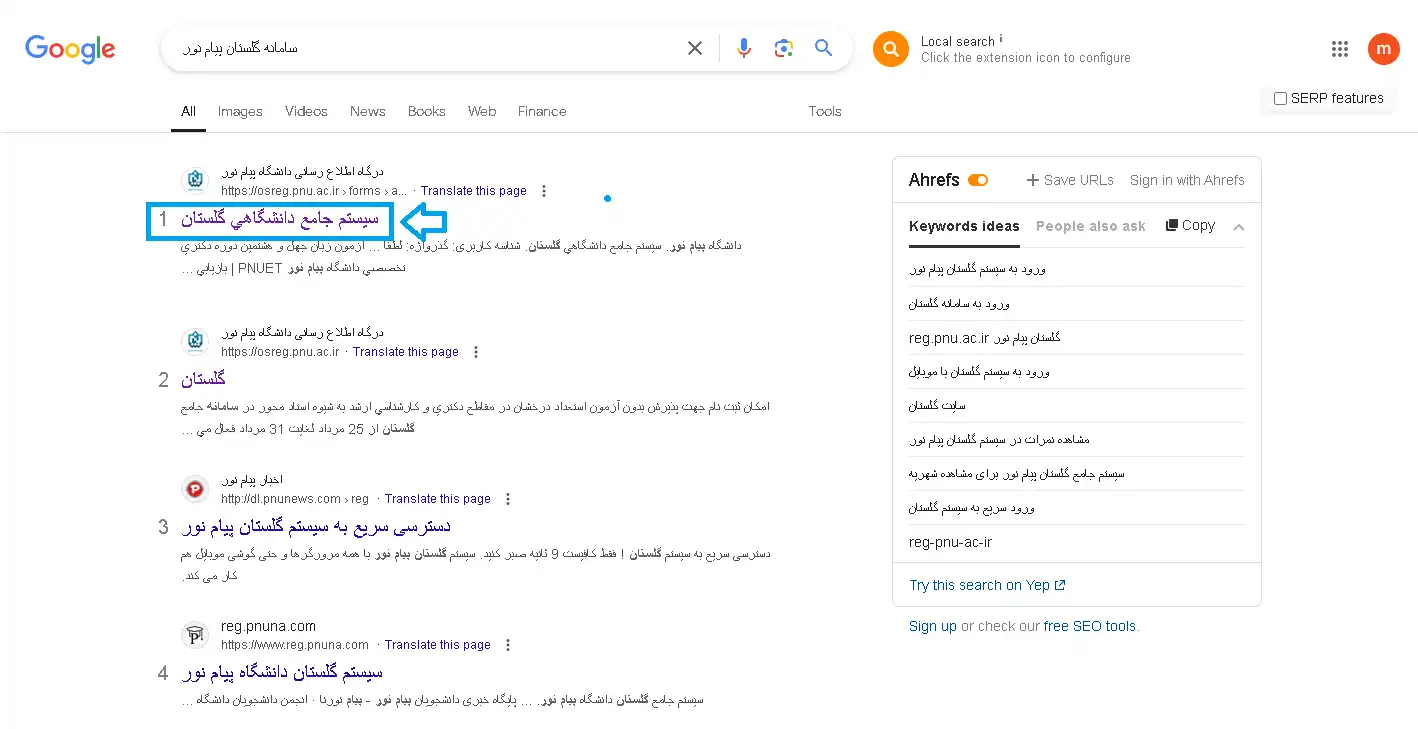The height and width of the screenshot is (729, 1418).
Task: Click keyword ورود سریع به سیستم گلستان
Action: 972,508
